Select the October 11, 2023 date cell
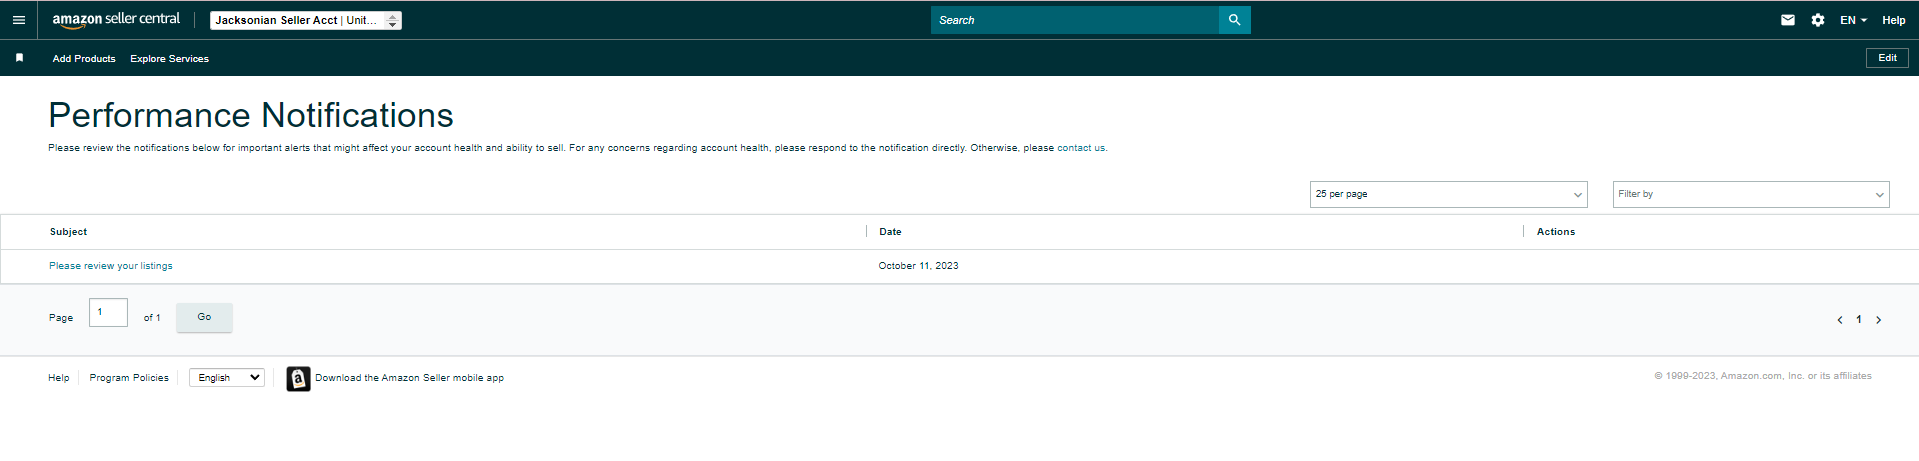Image resolution: width=1919 pixels, height=461 pixels. pyautogui.click(x=918, y=266)
